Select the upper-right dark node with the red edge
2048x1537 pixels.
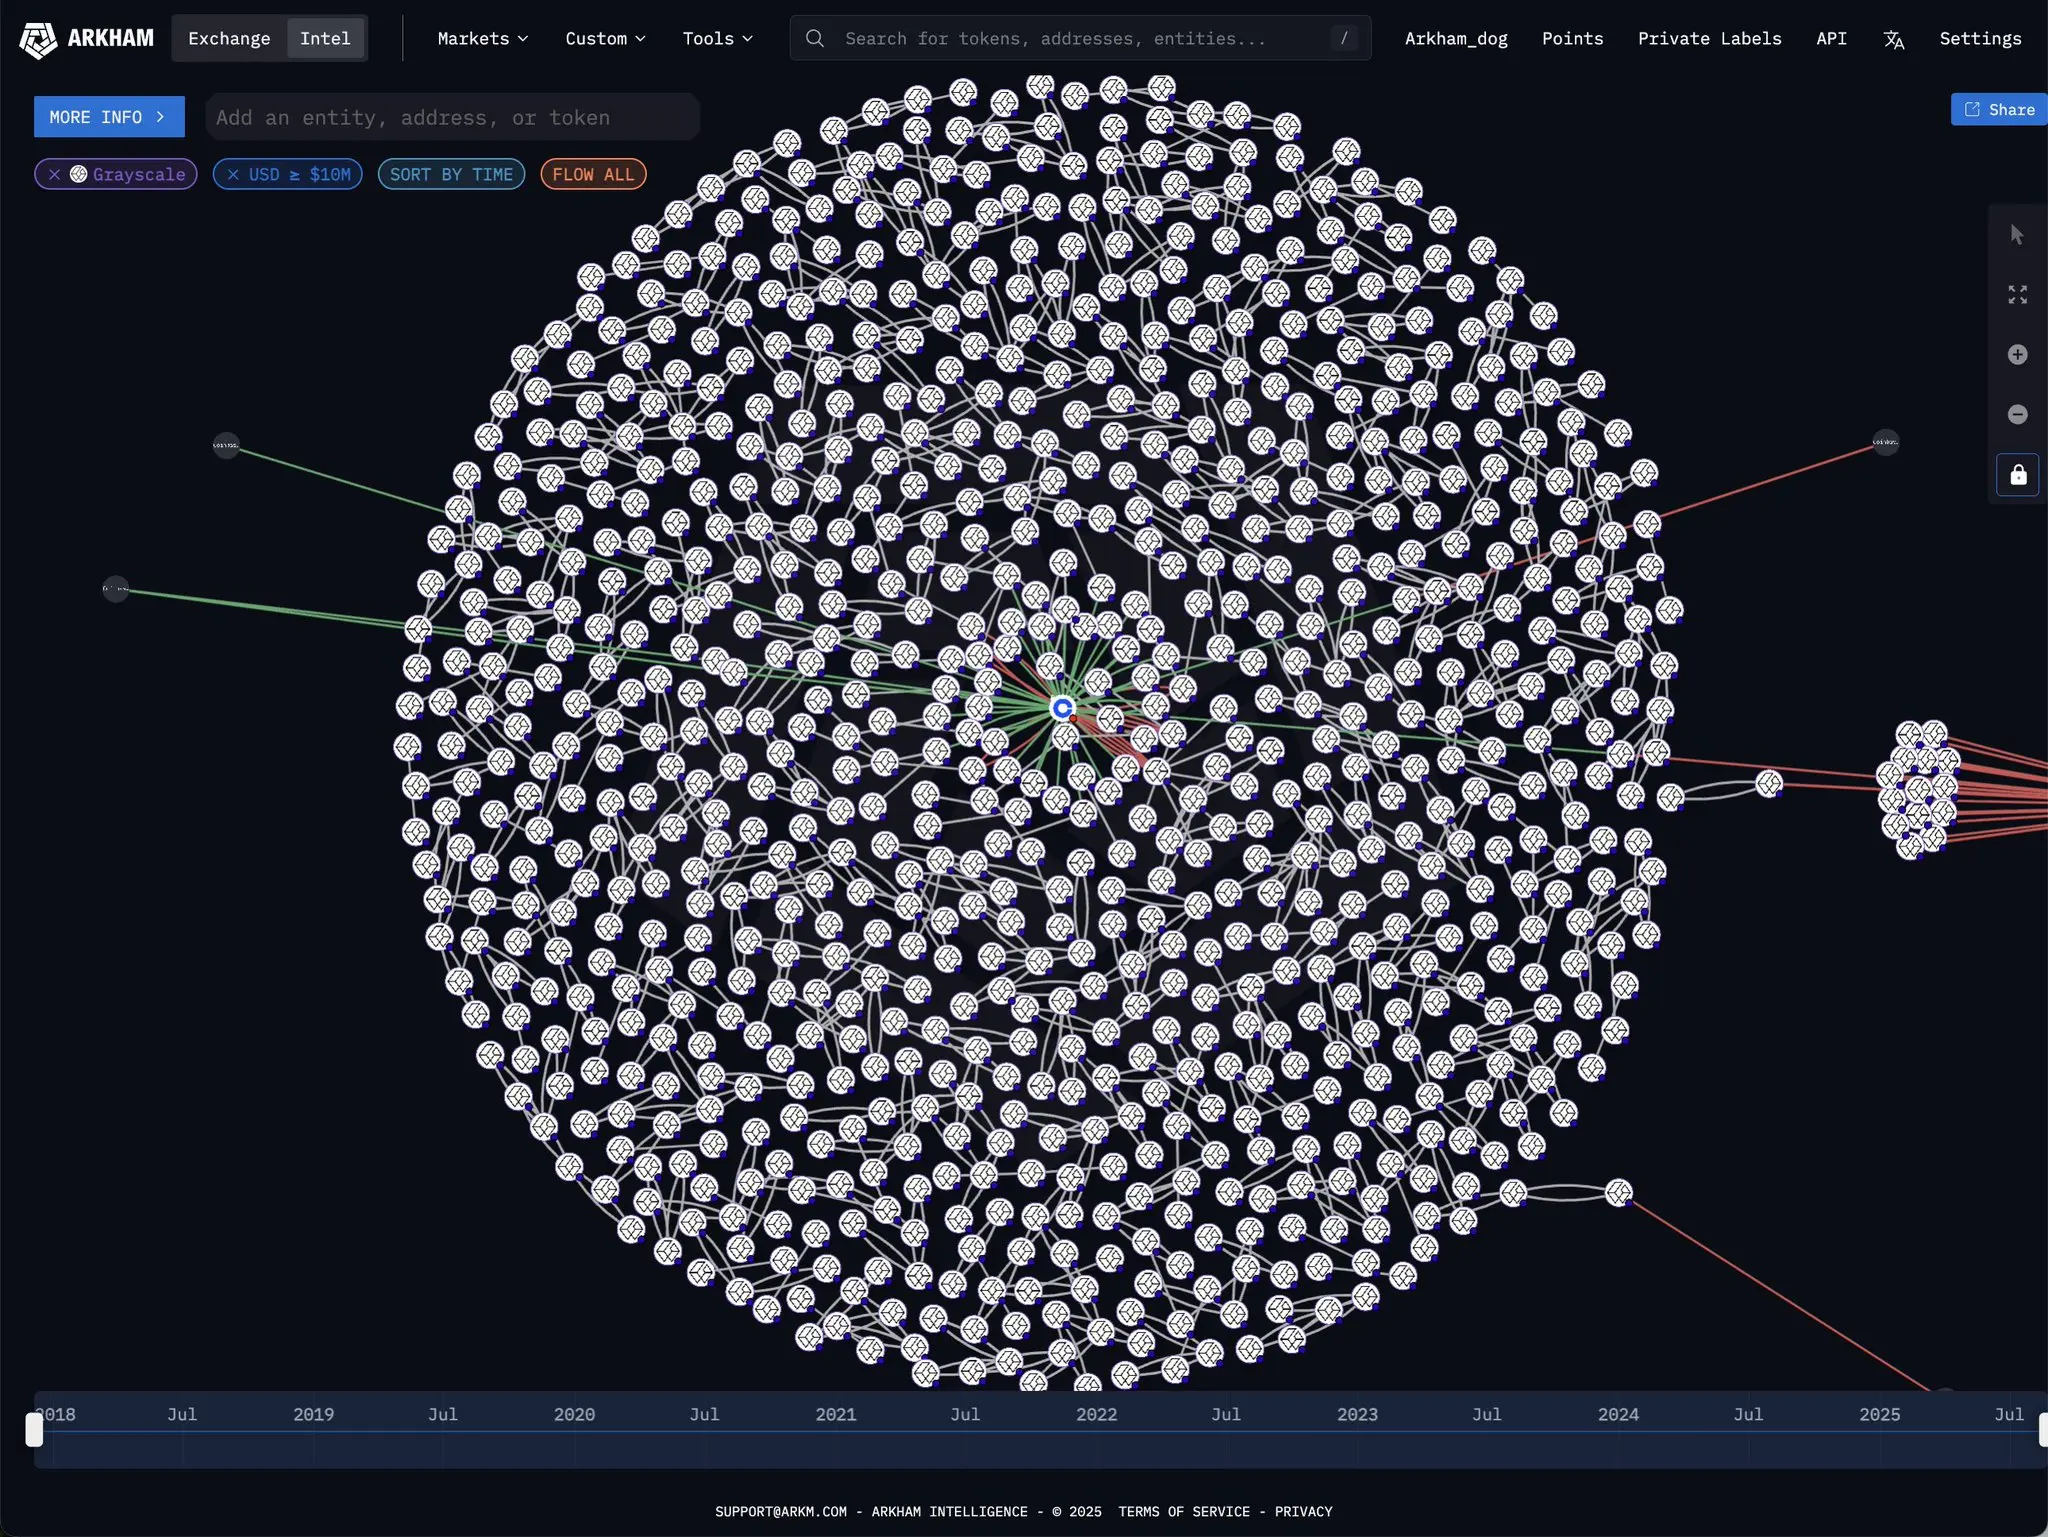coord(1885,442)
